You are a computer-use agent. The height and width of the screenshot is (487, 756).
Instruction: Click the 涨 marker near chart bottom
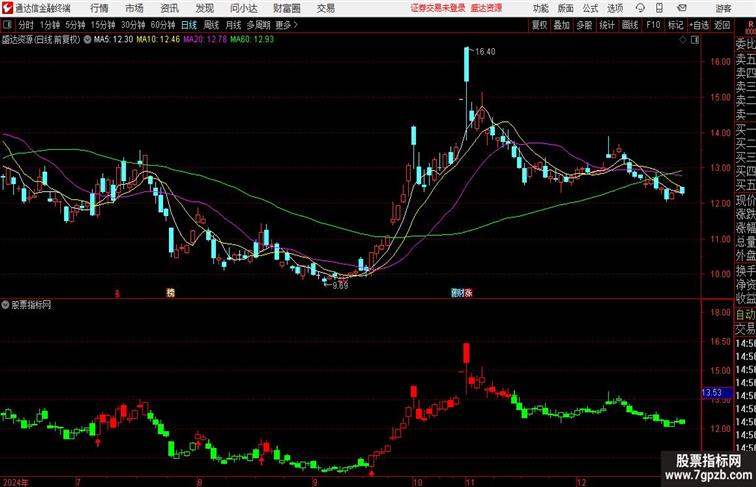[x=469, y=292]
